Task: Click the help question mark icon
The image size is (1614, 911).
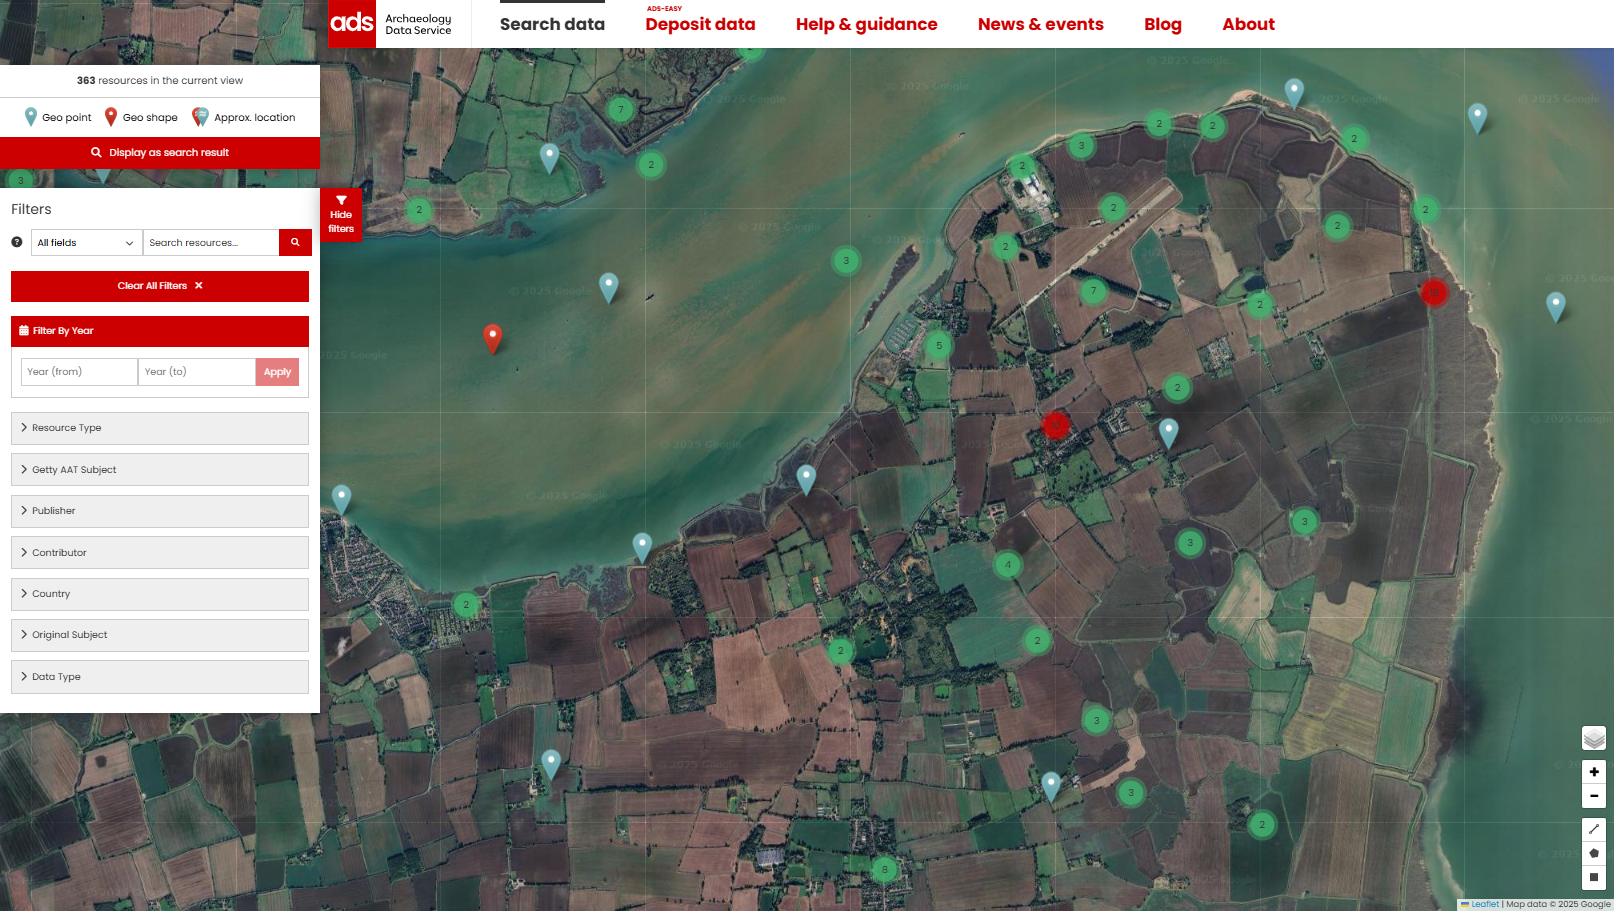Action: [17, 242]
